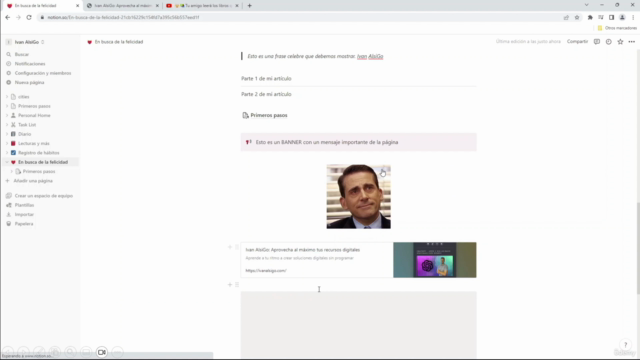
Task: Collapse En busca de la felicidad page
Action: click(7, 162)
